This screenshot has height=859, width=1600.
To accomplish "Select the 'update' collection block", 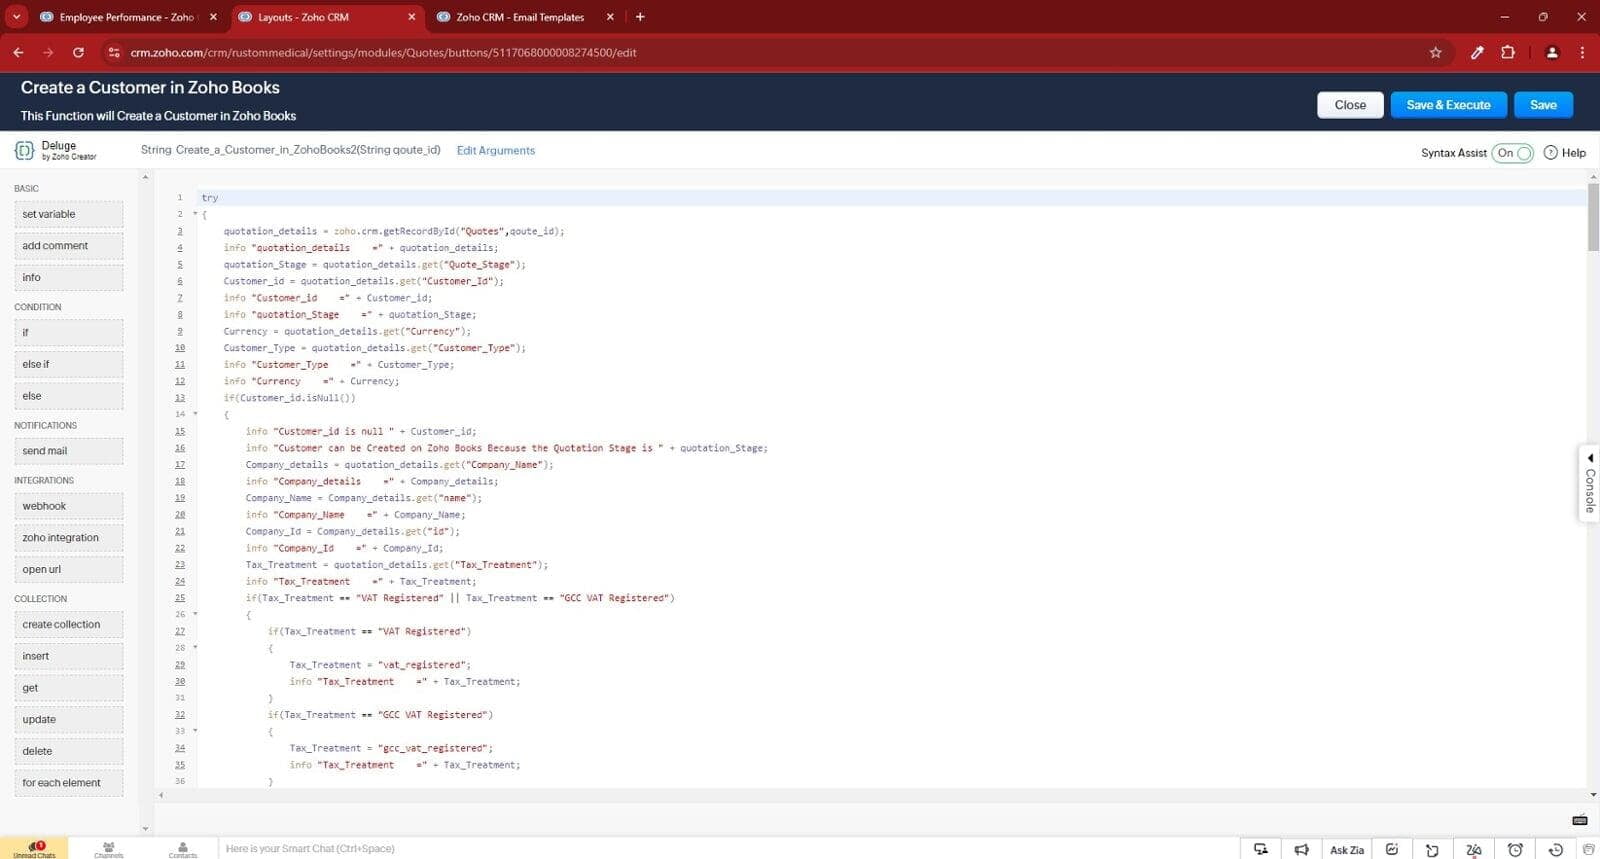I will [68, 720].
